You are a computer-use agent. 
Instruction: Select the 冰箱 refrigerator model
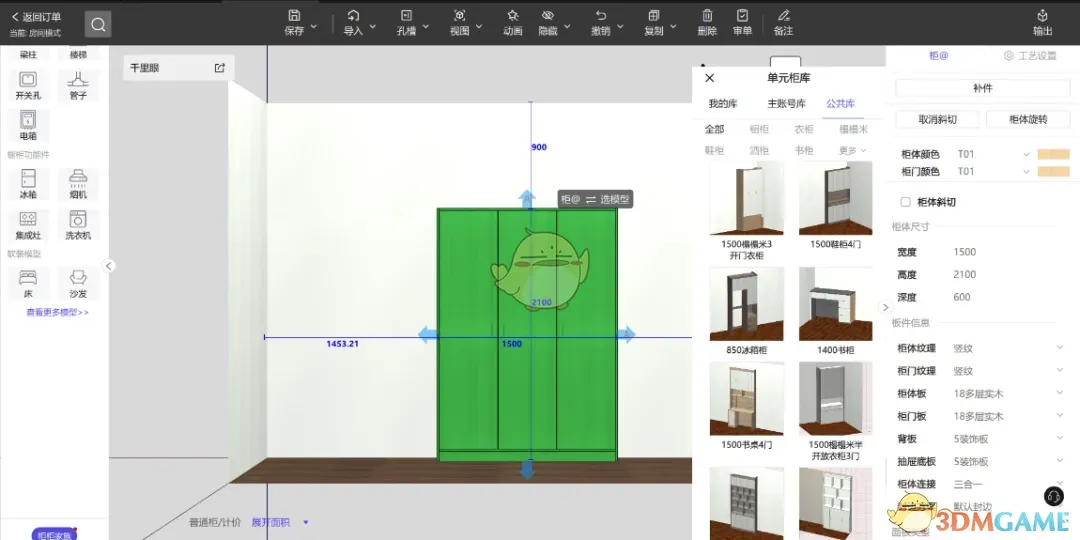[28, 185]
